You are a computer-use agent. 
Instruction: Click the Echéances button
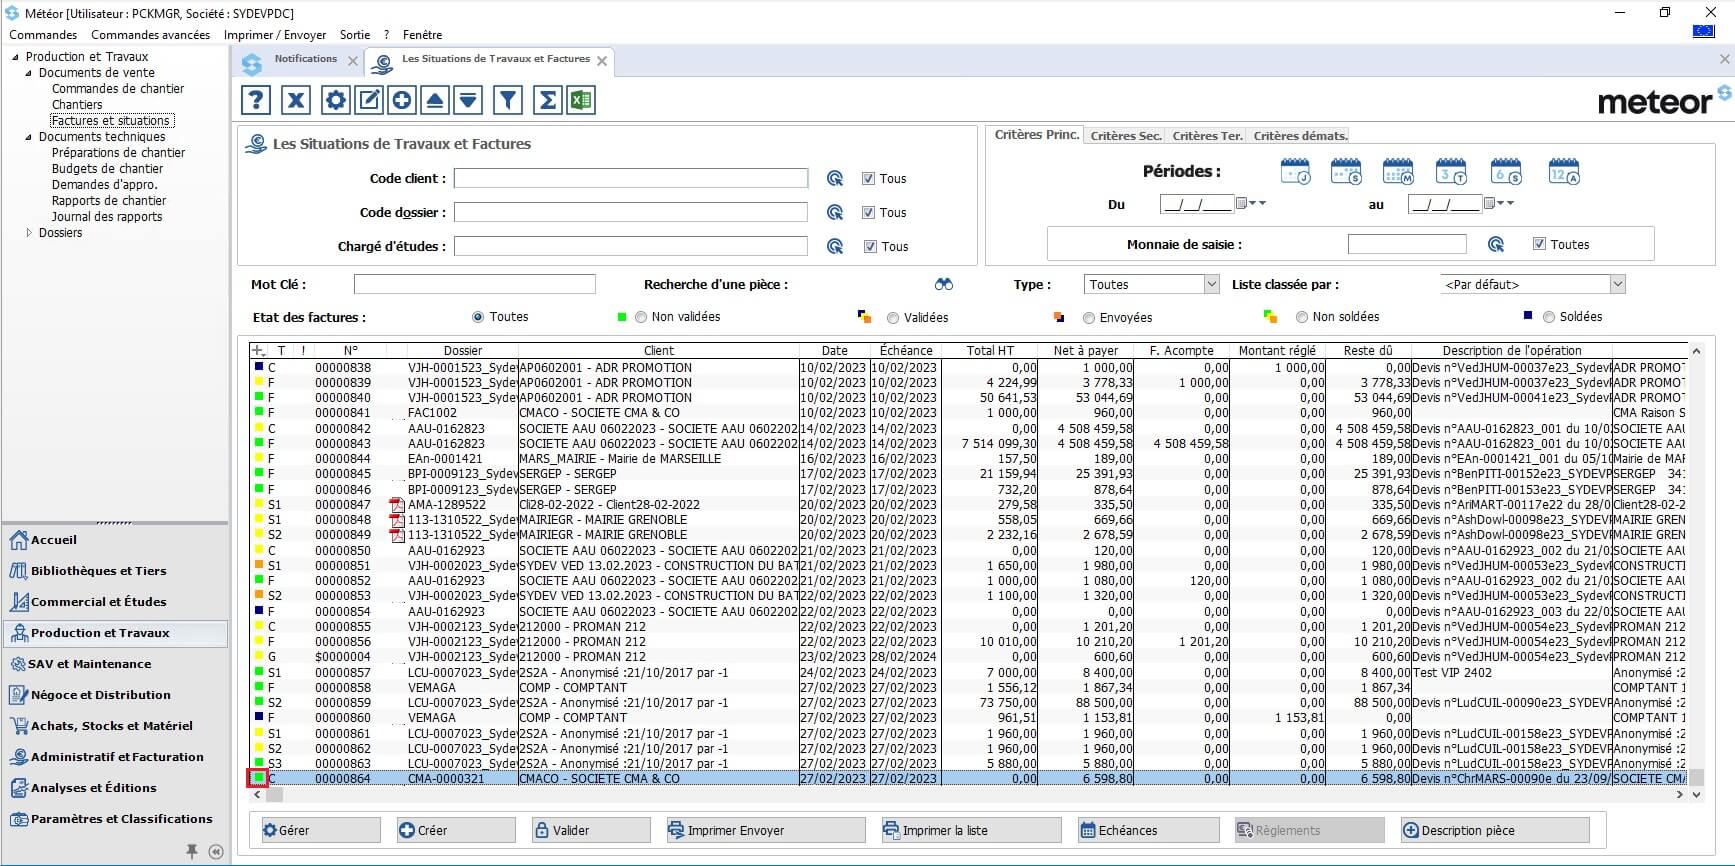(x=1148, y=830)
